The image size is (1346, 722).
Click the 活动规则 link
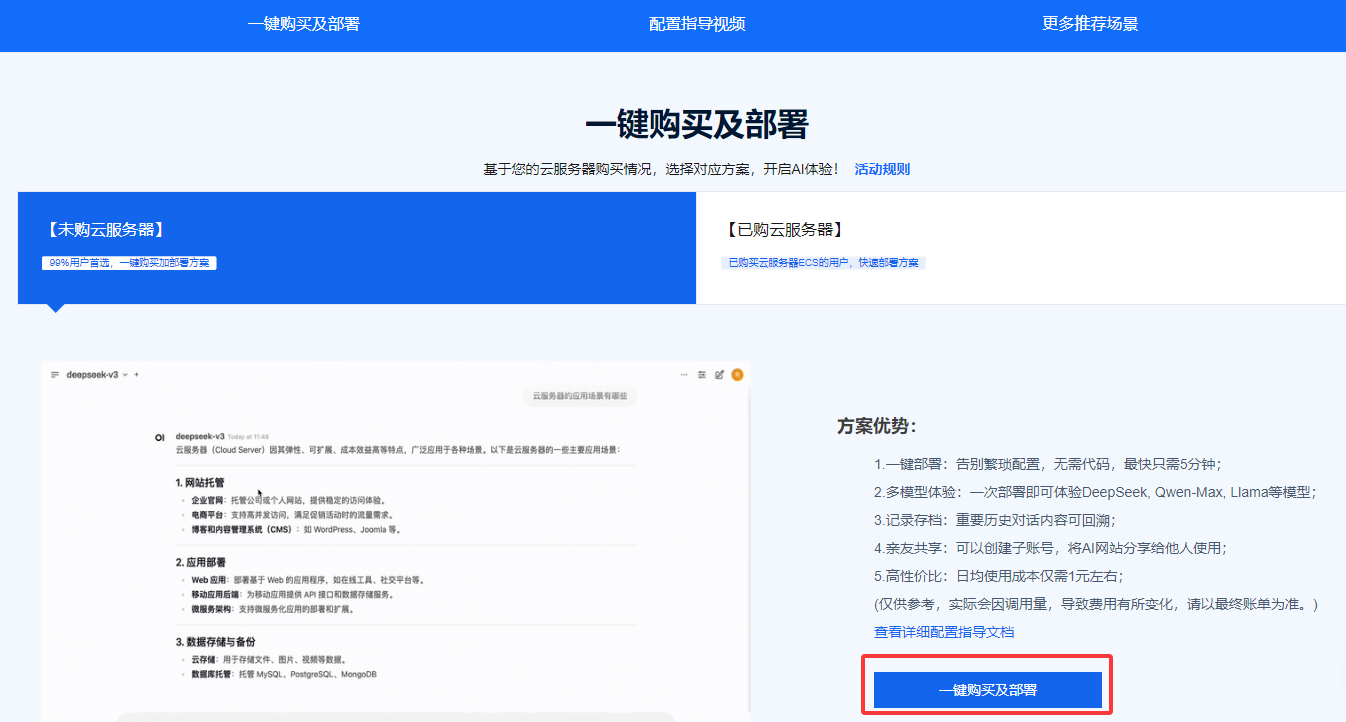tap(882, 169)
